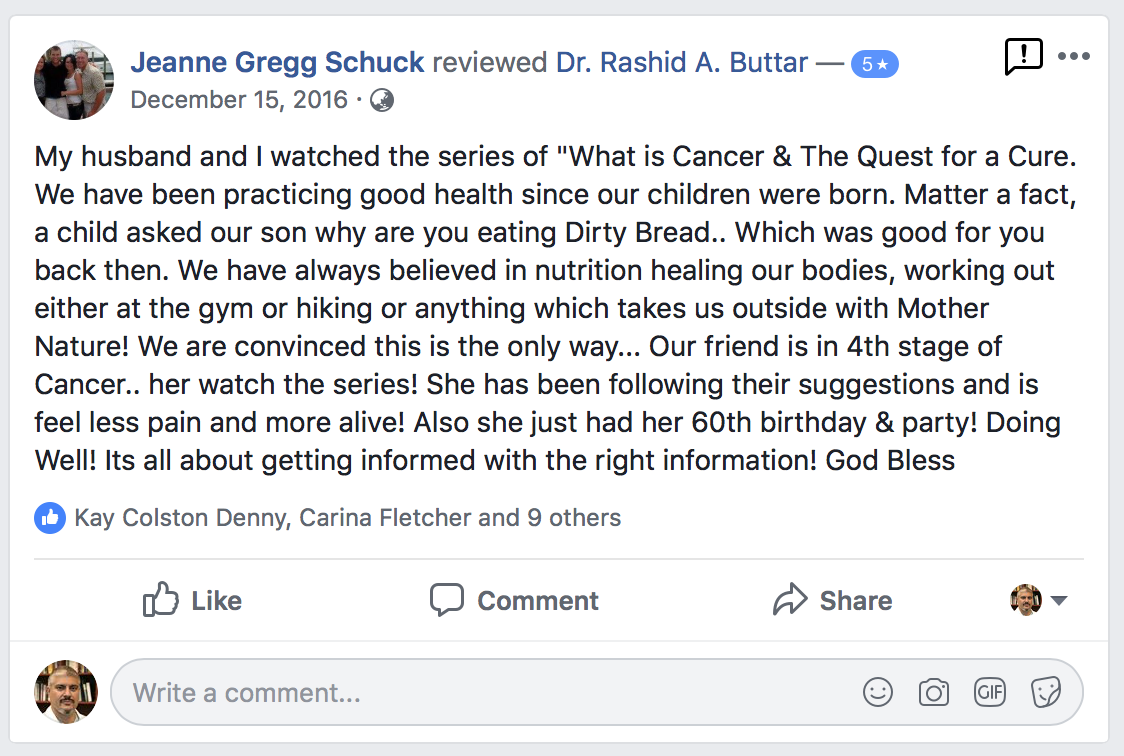Like this review post
The height and width of the screenshot is (756, 1124).
click(192, 600)
